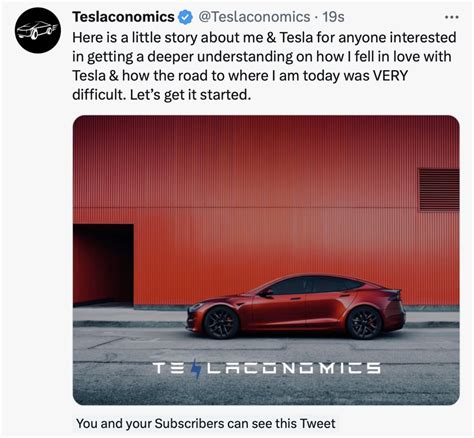
Task: Click the blue lightning bolt in watermark
Action: [x=197, y=369]
